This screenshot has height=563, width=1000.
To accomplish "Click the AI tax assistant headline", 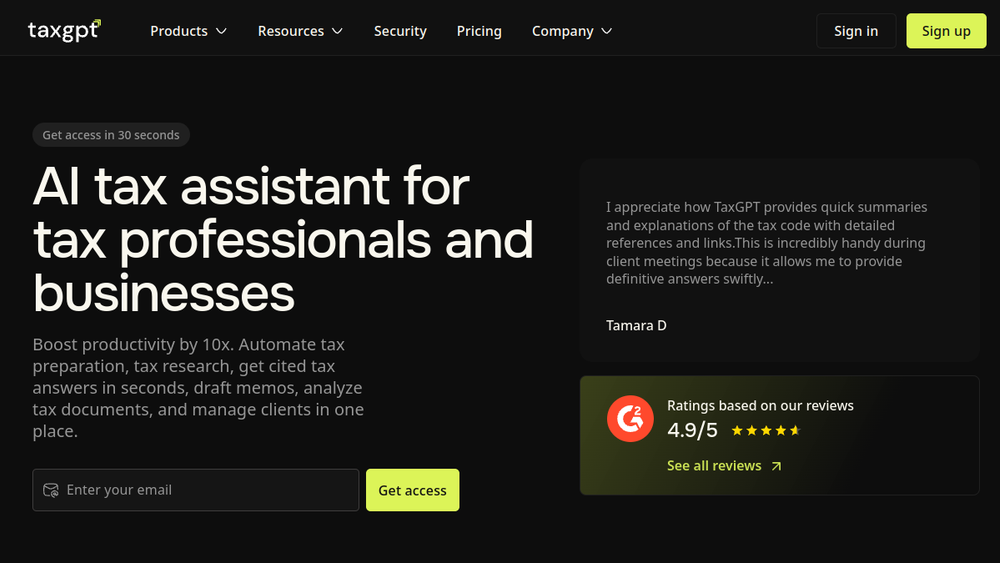I will tap(283, 239).
